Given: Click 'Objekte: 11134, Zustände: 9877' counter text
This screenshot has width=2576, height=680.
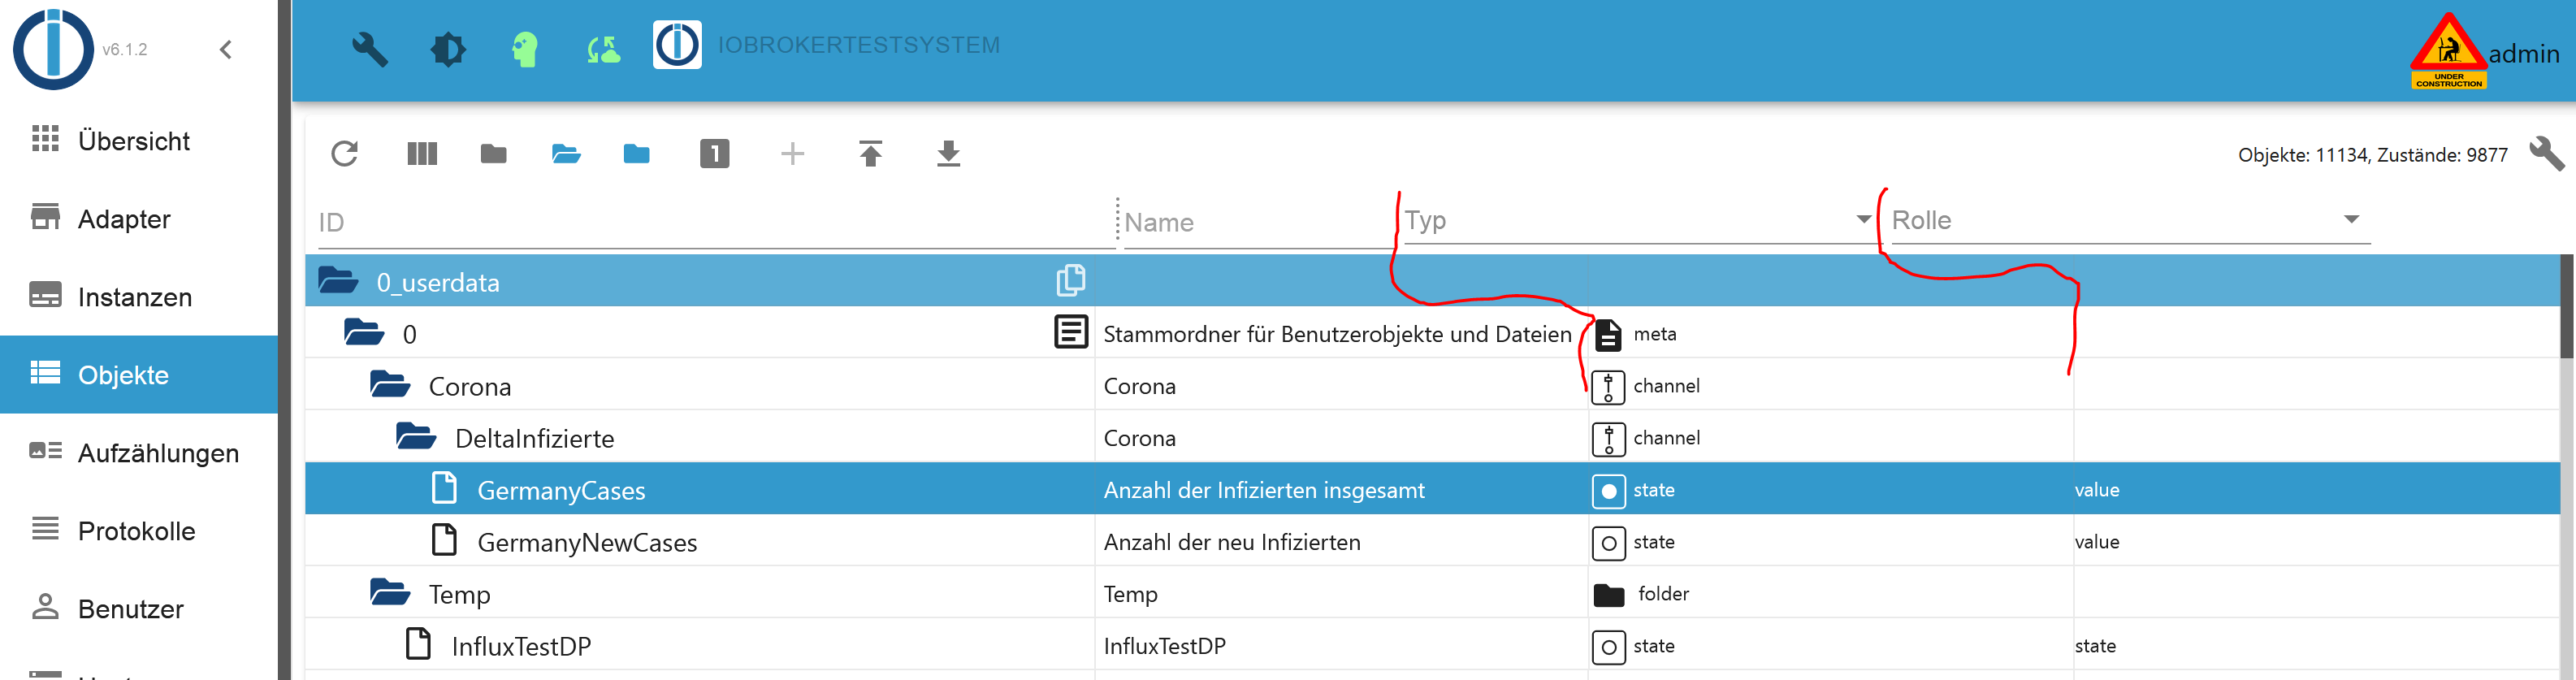Looking at the screenshot, I should tap(2372, 155).
